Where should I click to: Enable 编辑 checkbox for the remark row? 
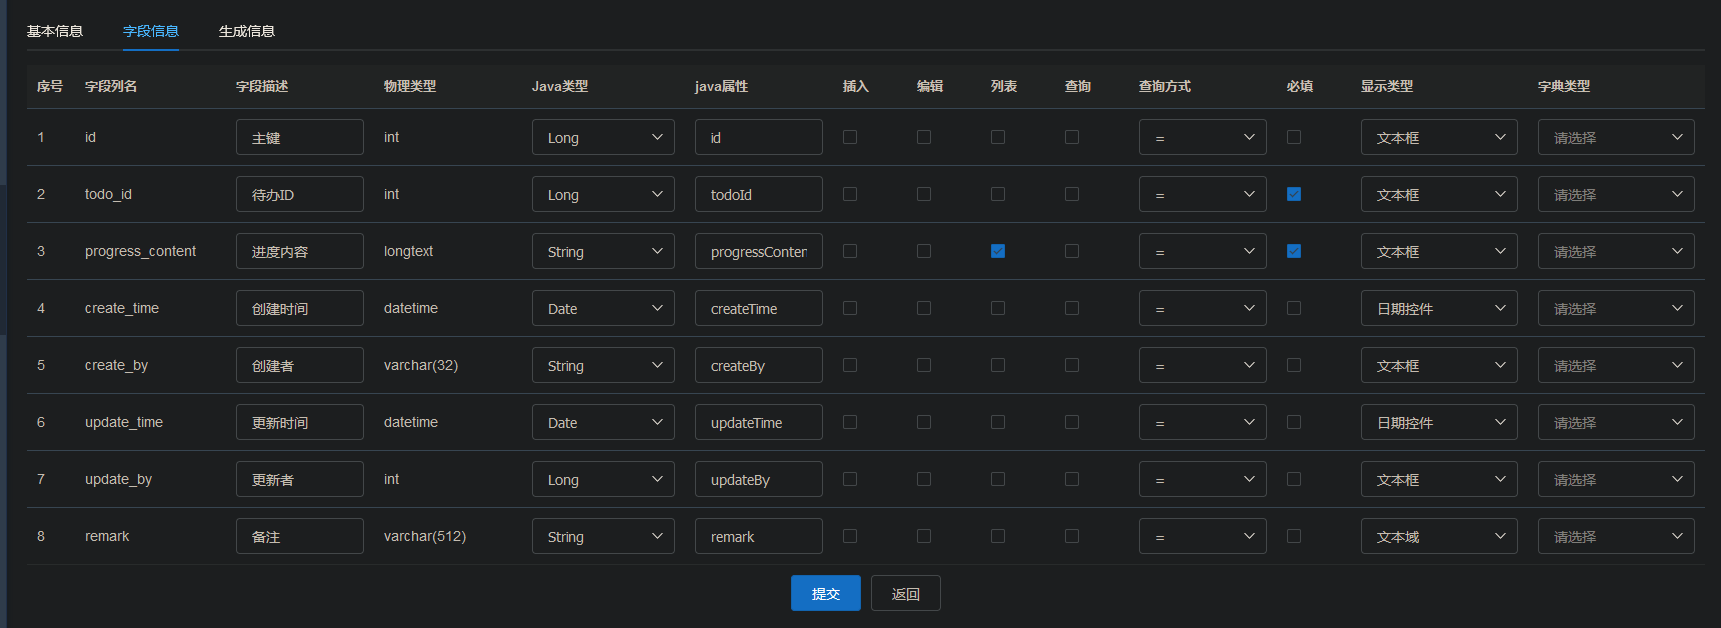click(923, 536)
